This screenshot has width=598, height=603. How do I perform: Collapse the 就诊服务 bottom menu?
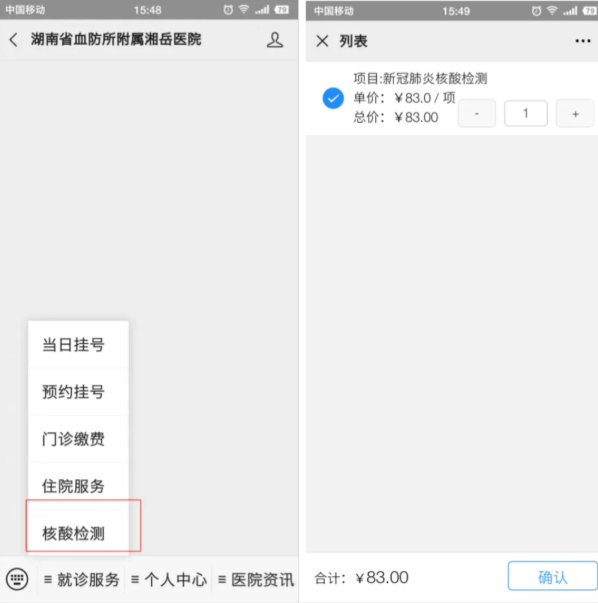coord(81,579)
